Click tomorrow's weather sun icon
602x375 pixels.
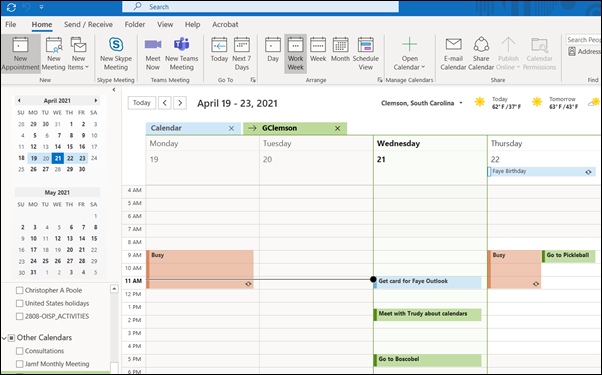537,102
